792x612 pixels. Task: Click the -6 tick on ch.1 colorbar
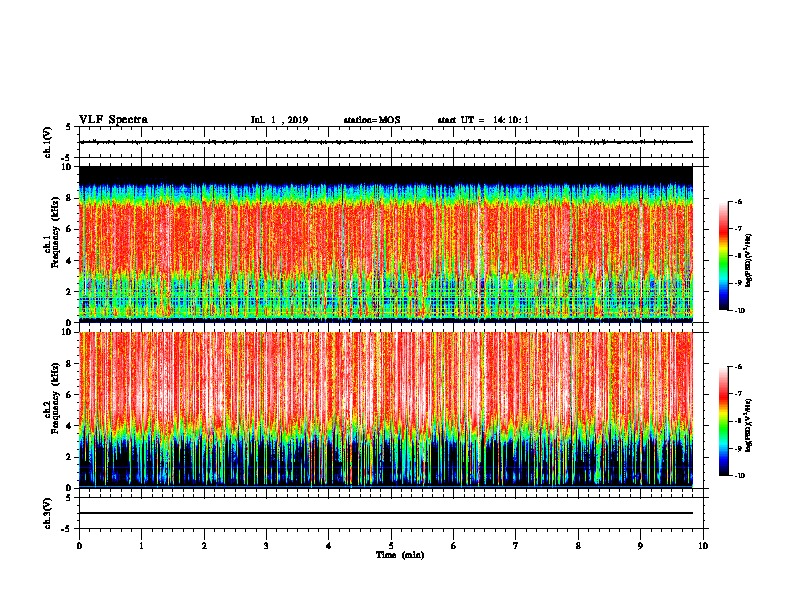pos(738,202)
